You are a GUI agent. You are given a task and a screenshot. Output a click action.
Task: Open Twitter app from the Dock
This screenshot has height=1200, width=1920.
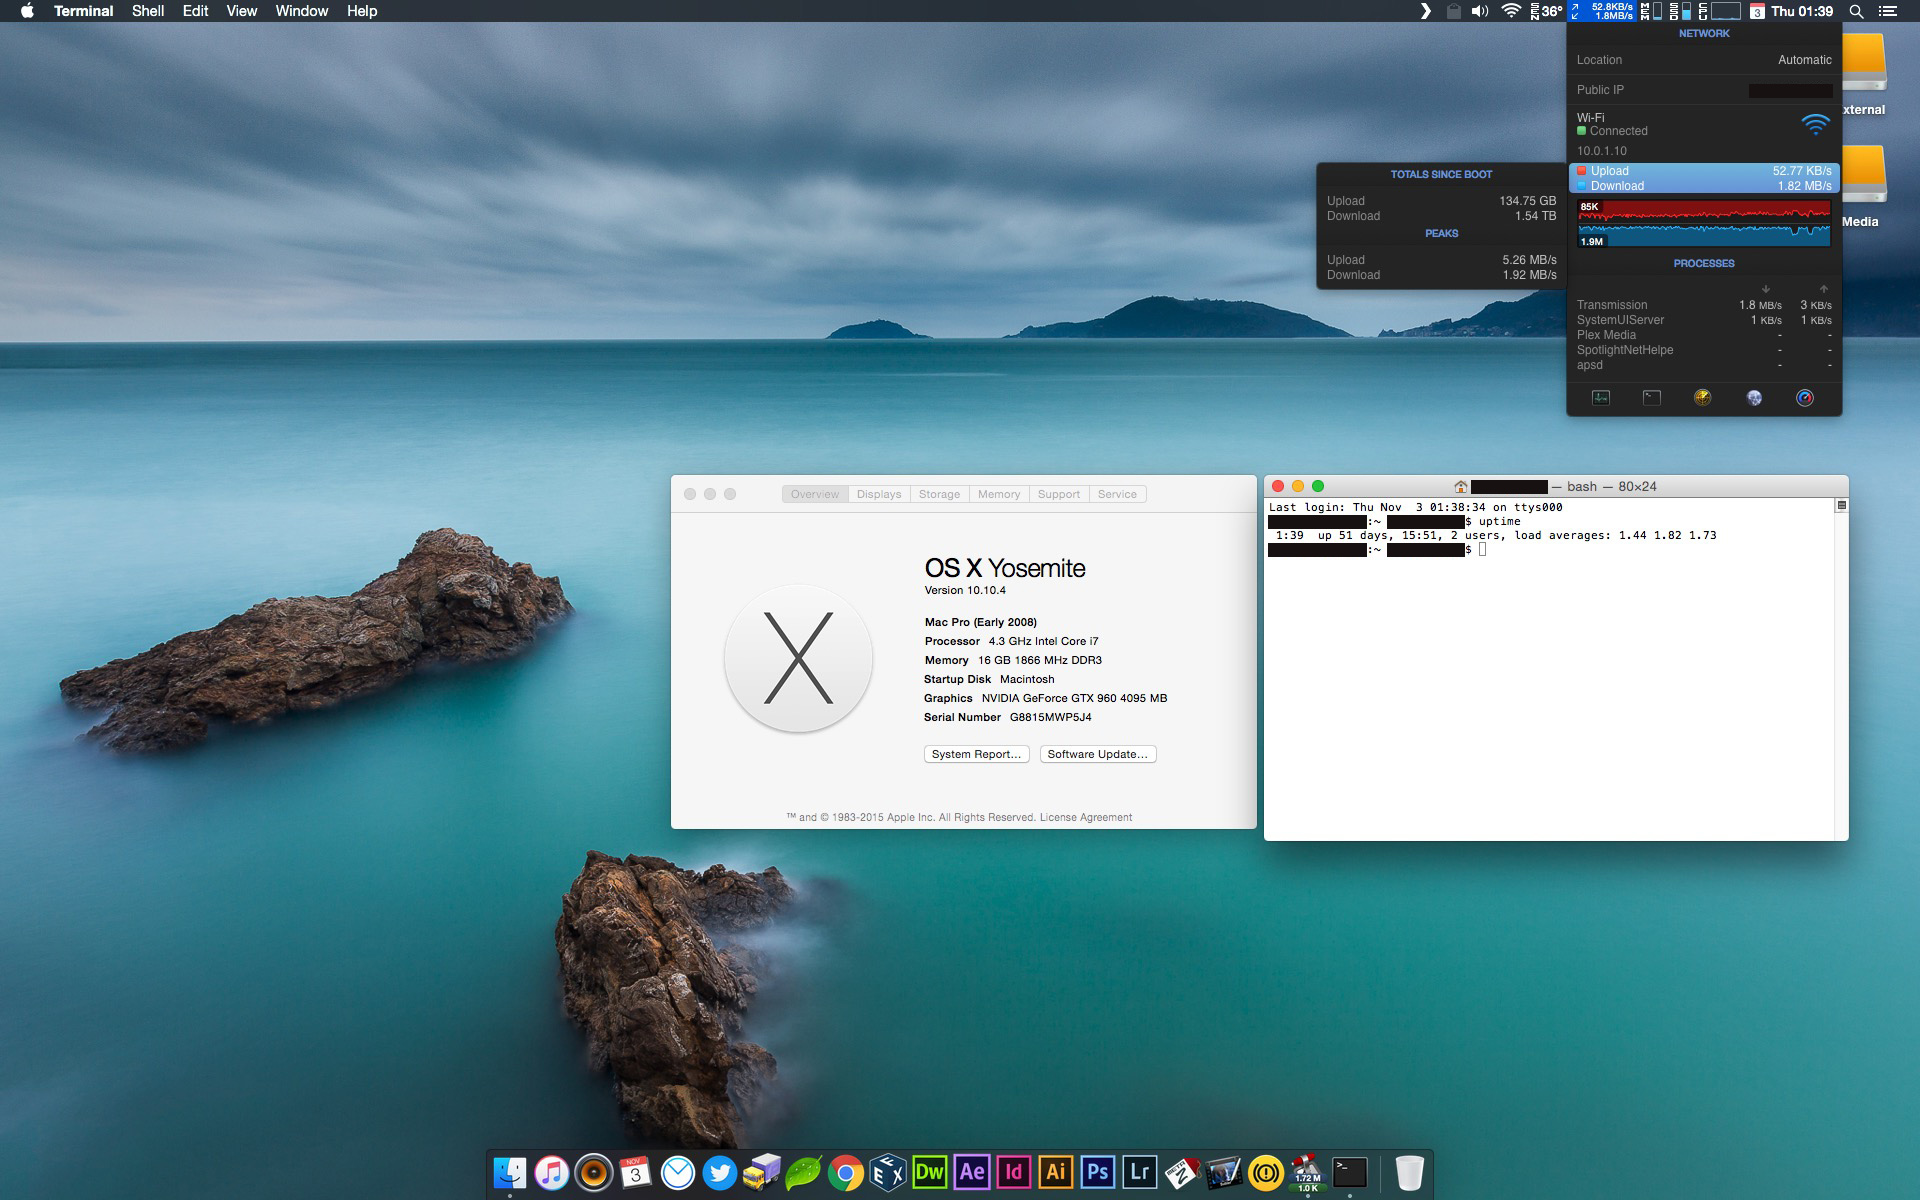(x=719, y=1172)
